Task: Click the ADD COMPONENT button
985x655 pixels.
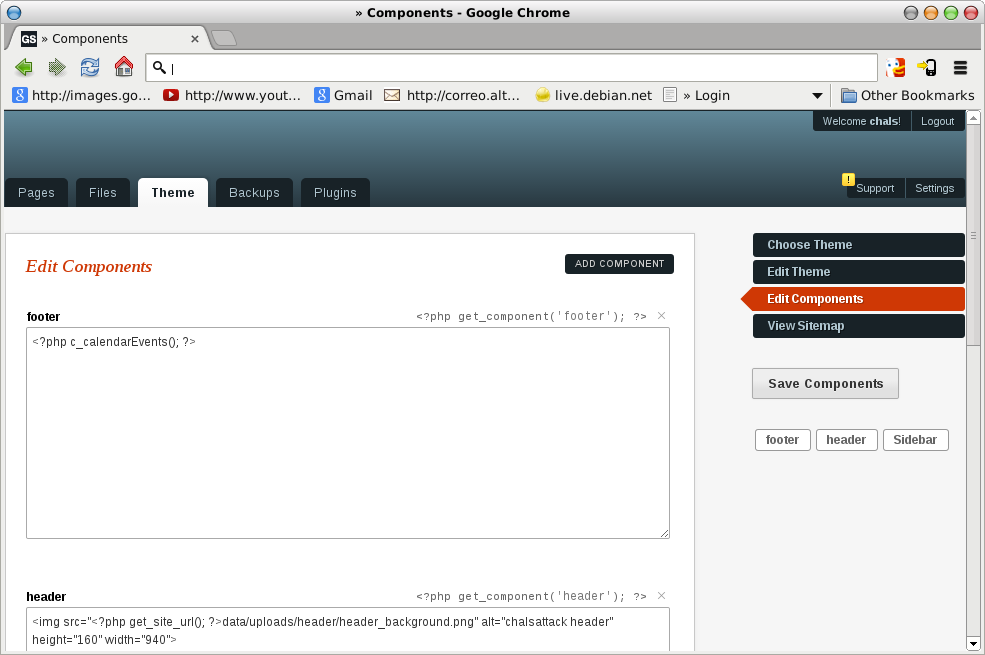Action: 619,264
